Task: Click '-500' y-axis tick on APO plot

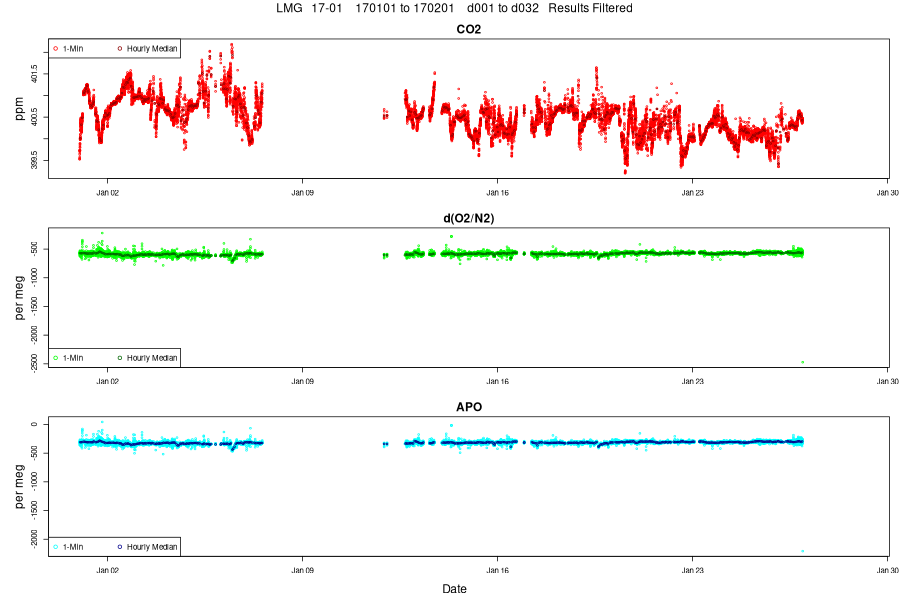Action: click(x=34, y=453)
